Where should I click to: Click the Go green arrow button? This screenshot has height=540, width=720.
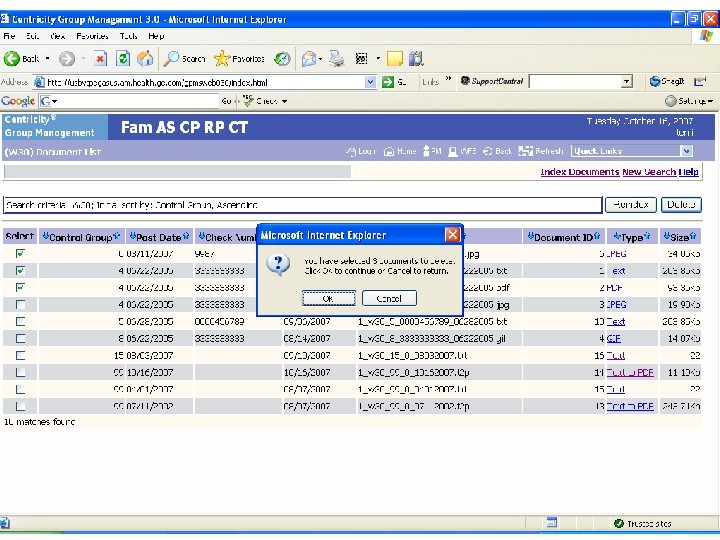pyautogui.click(x=388, y=82)
